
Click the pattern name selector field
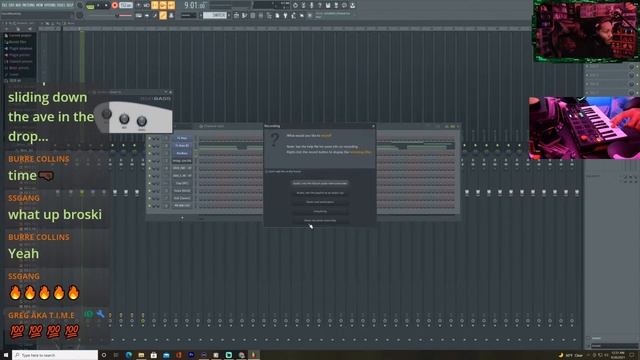point(215,15)
